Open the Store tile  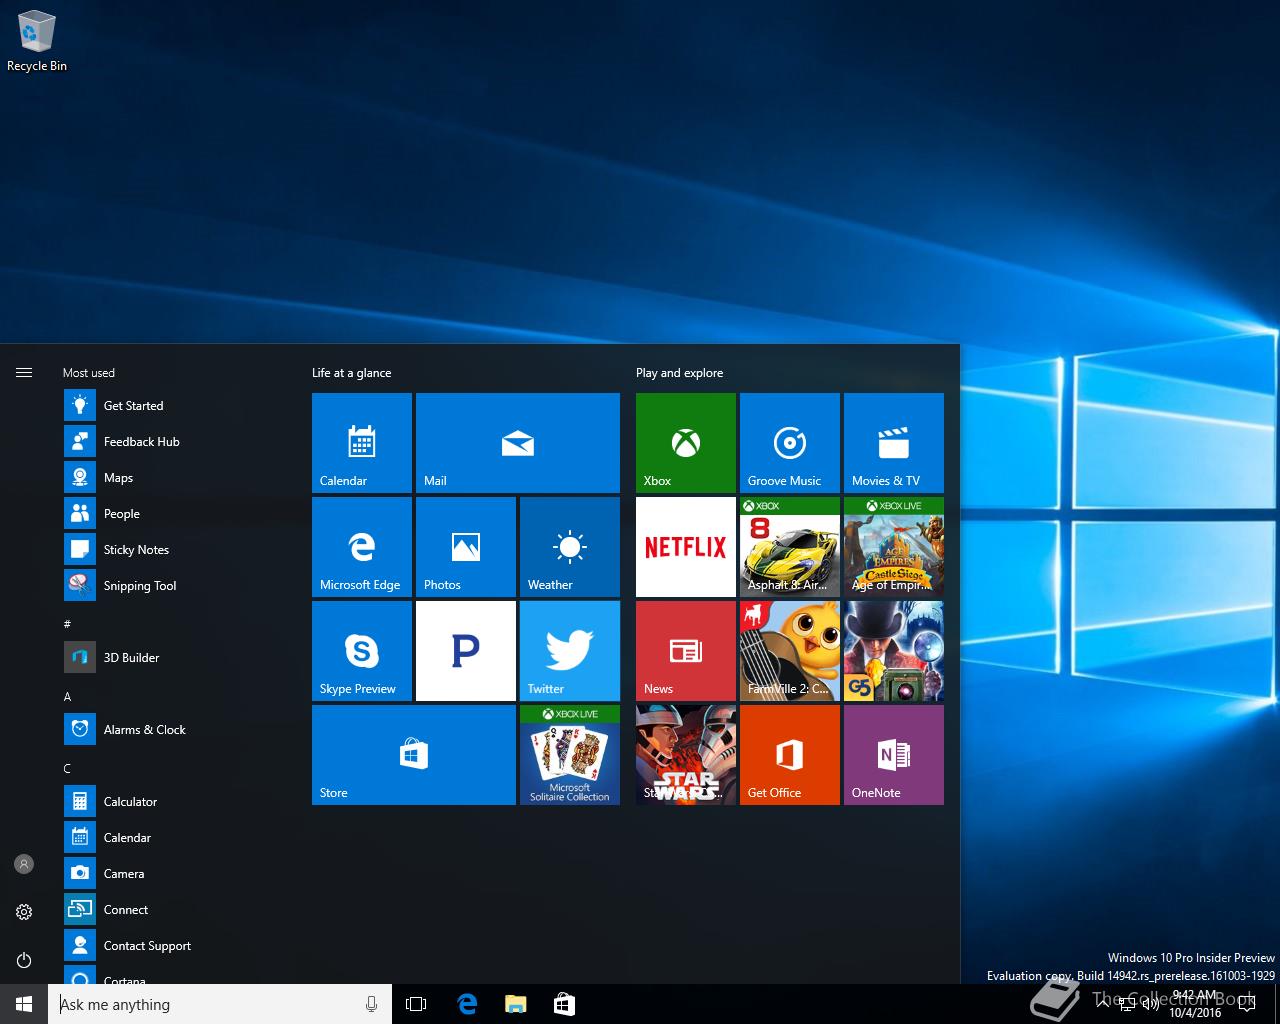pos(413,754)
